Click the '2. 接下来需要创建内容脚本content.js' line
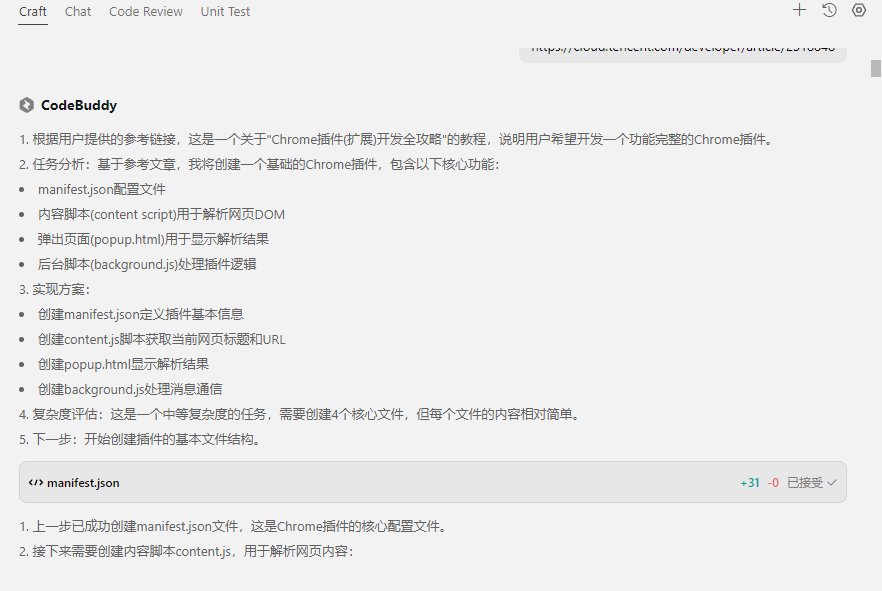The height and width of the screenshot is (591, 882). coord(186,551)
